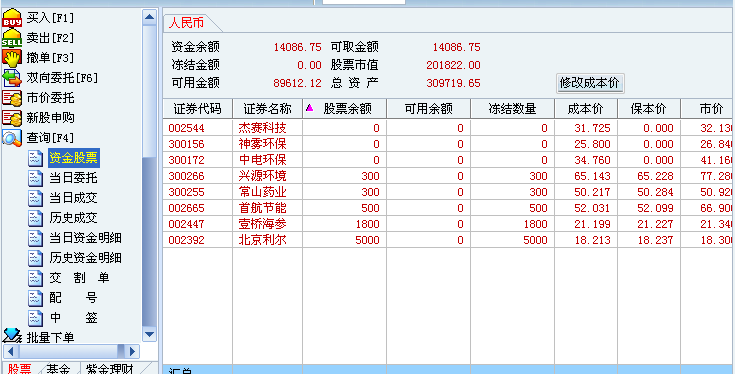The width and height of the screenshot is (735, 374).
Task: Sort by 冻结数量 column header
Action: coord(513,109)
